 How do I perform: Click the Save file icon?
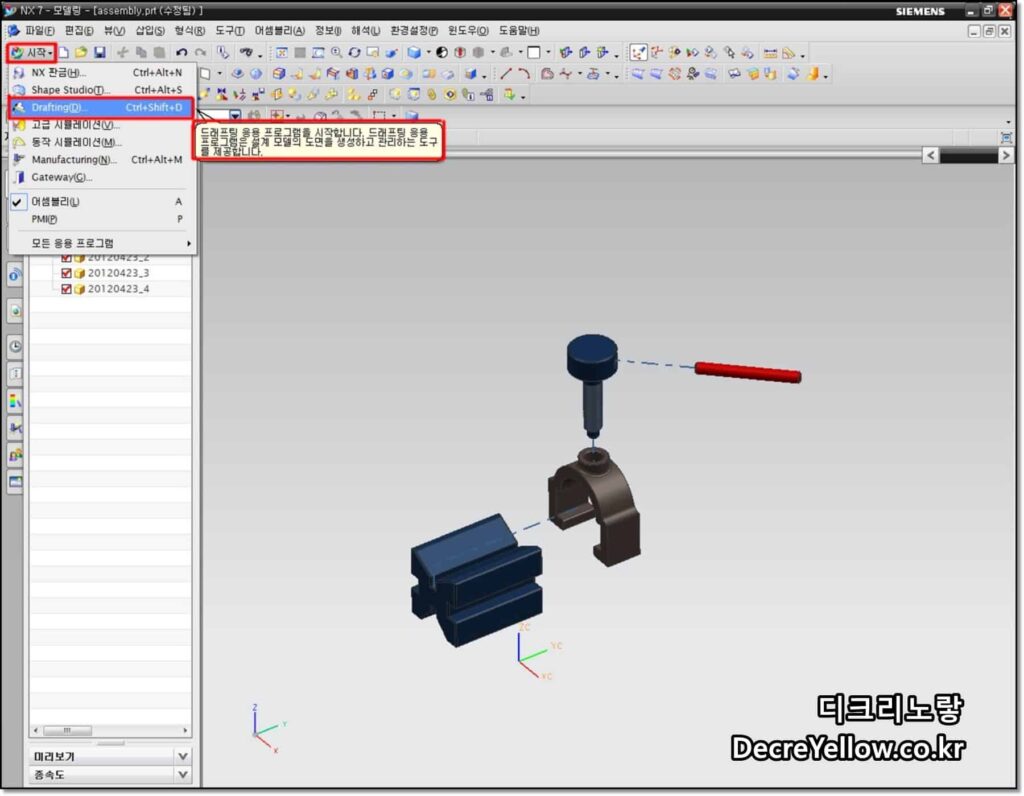(x=100, y=52)
